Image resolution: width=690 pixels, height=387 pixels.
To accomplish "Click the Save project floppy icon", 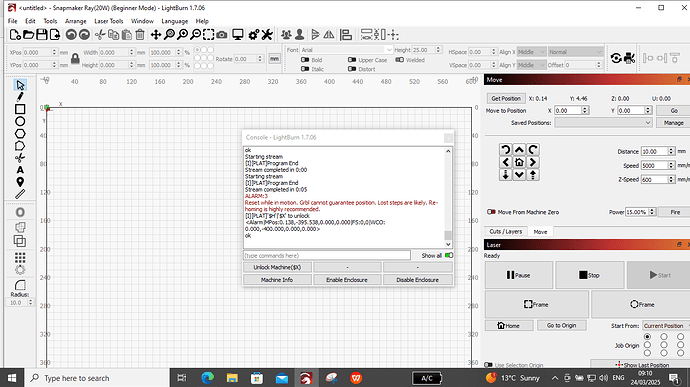I will click(x=41, y=35).
